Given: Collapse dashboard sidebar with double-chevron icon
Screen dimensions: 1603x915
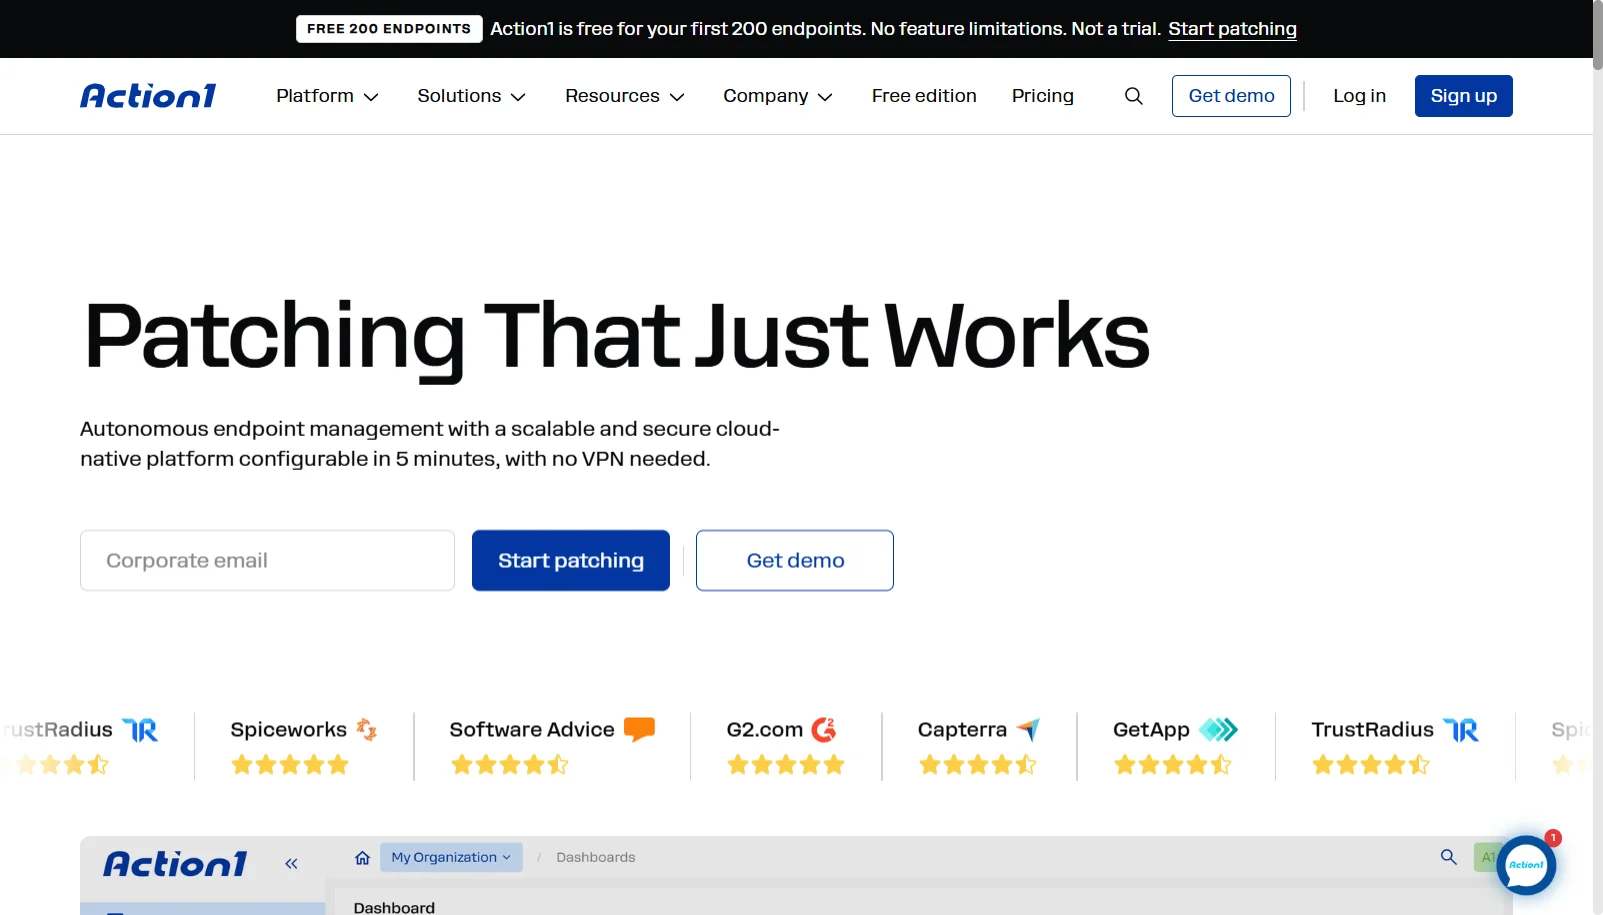Looking at the screenshot, I should (291, 863).
